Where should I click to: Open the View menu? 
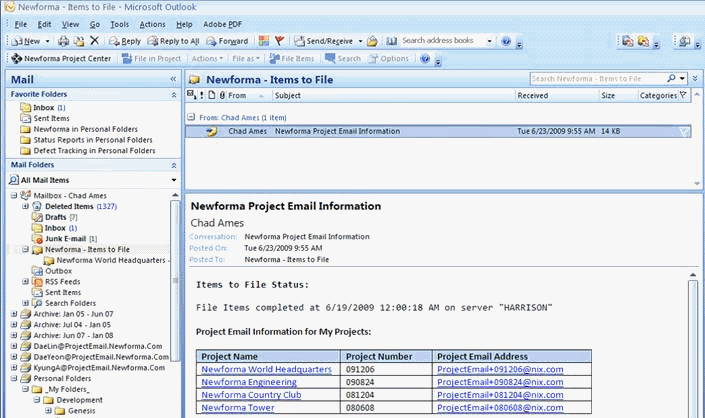click(71, 24)
